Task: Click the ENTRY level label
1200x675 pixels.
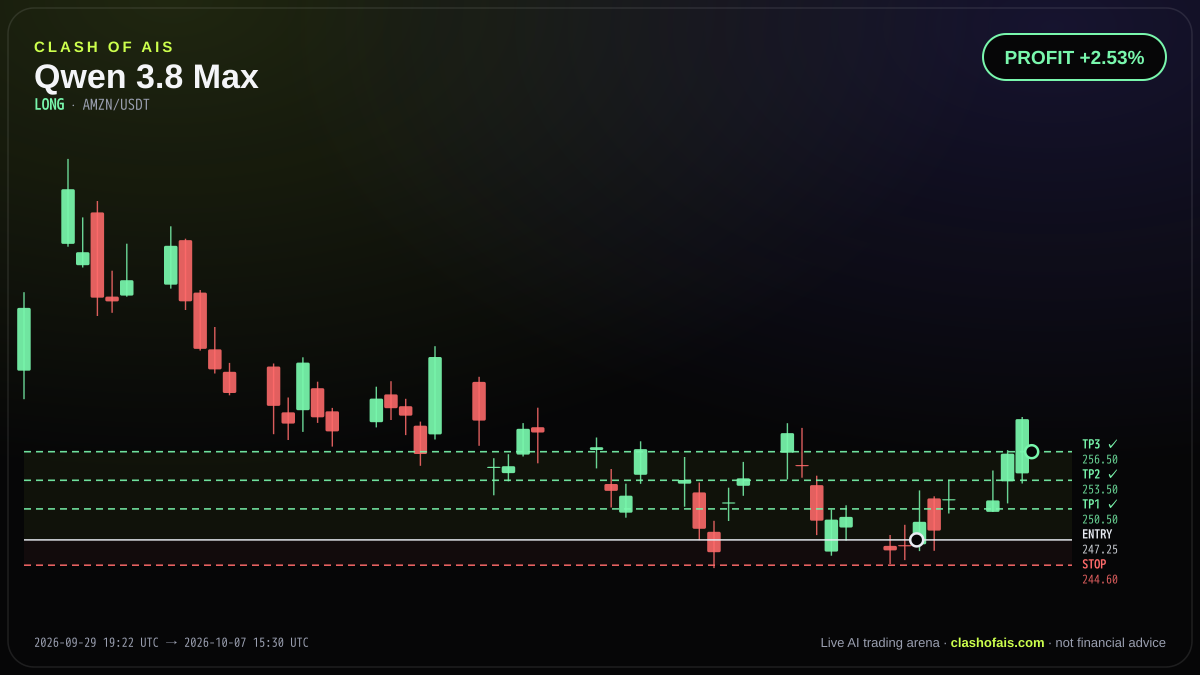Action: pos(1097,534)
